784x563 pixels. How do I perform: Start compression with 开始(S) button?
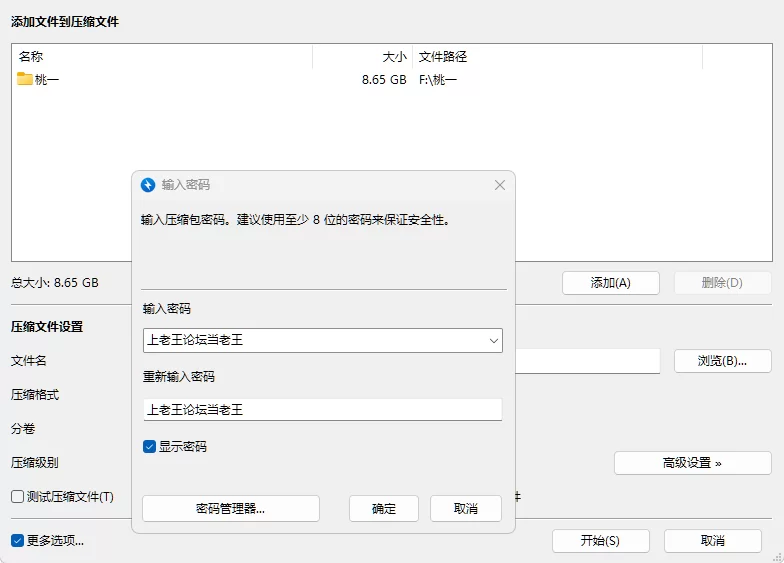pos(600,540)
